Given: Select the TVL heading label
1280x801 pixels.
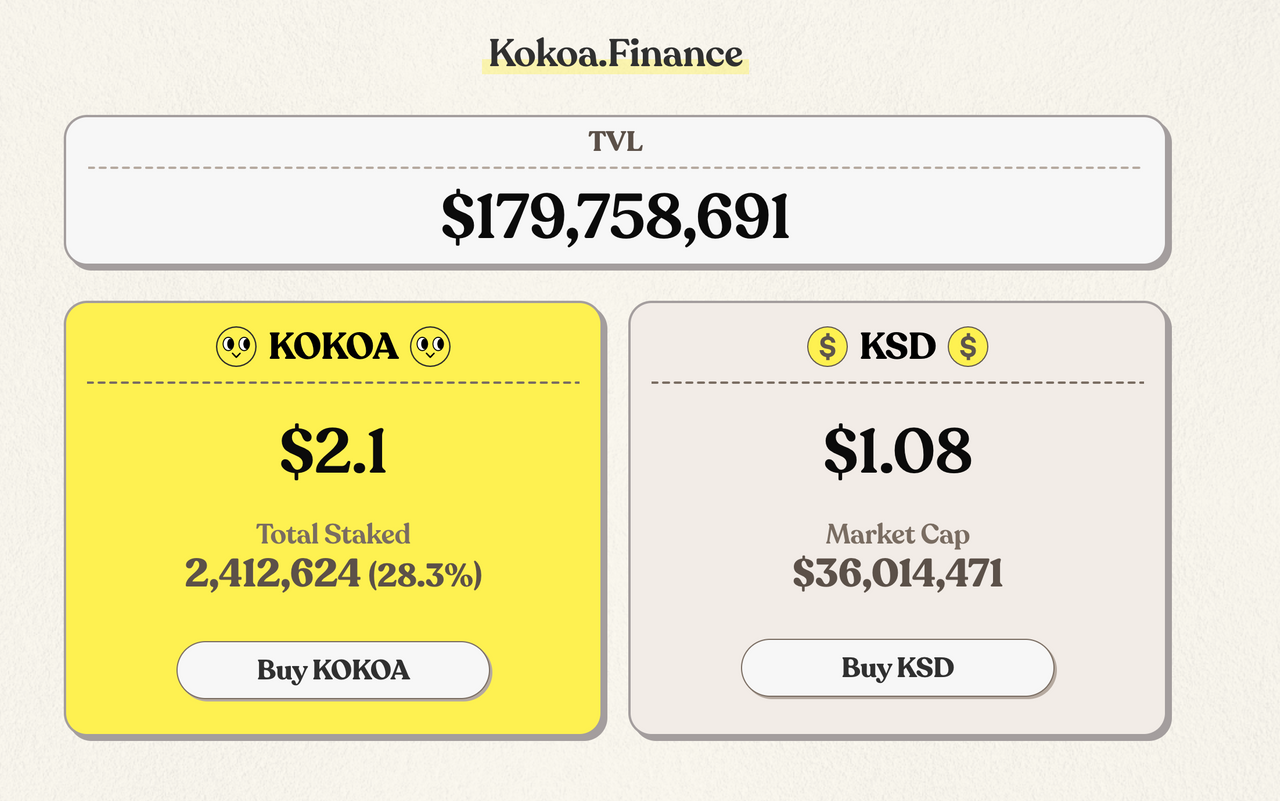Looking at the screenshot, I should (x=615, y=142).
